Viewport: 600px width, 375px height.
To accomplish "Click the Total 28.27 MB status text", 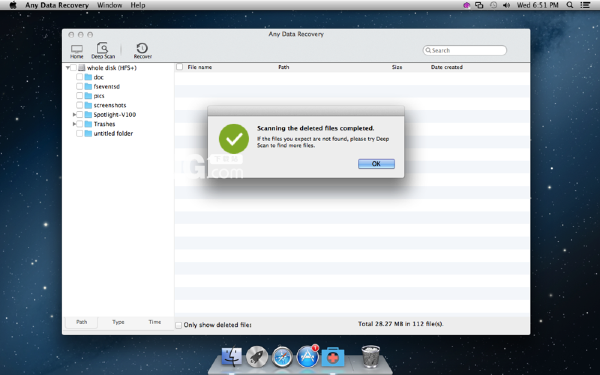I will tap(401, 324).
